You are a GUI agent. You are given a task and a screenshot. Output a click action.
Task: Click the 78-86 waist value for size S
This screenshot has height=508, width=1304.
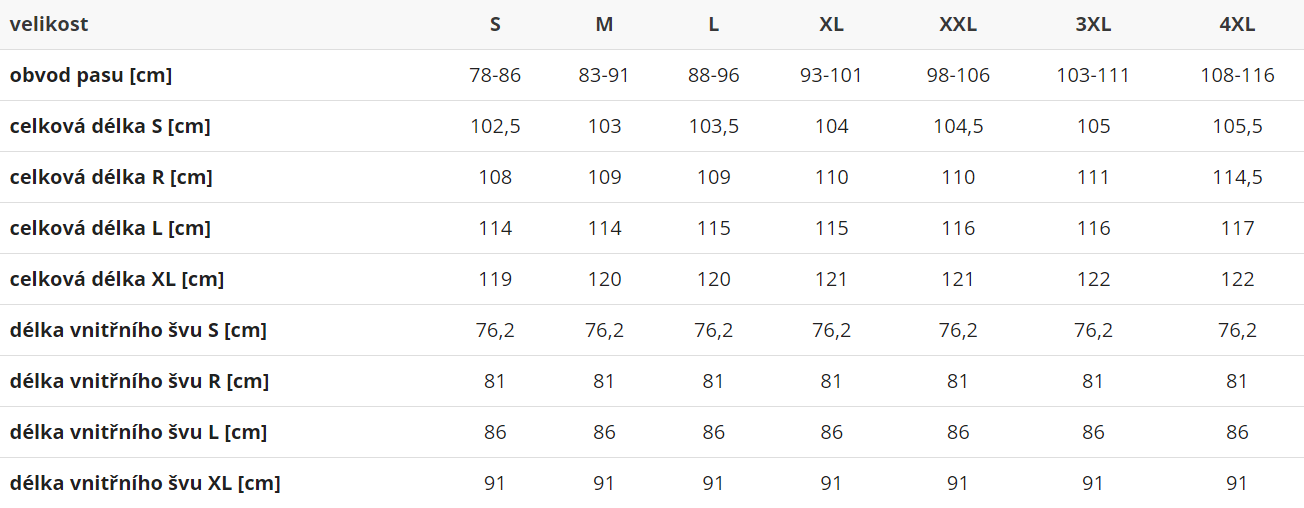click(x=495, y=75)
